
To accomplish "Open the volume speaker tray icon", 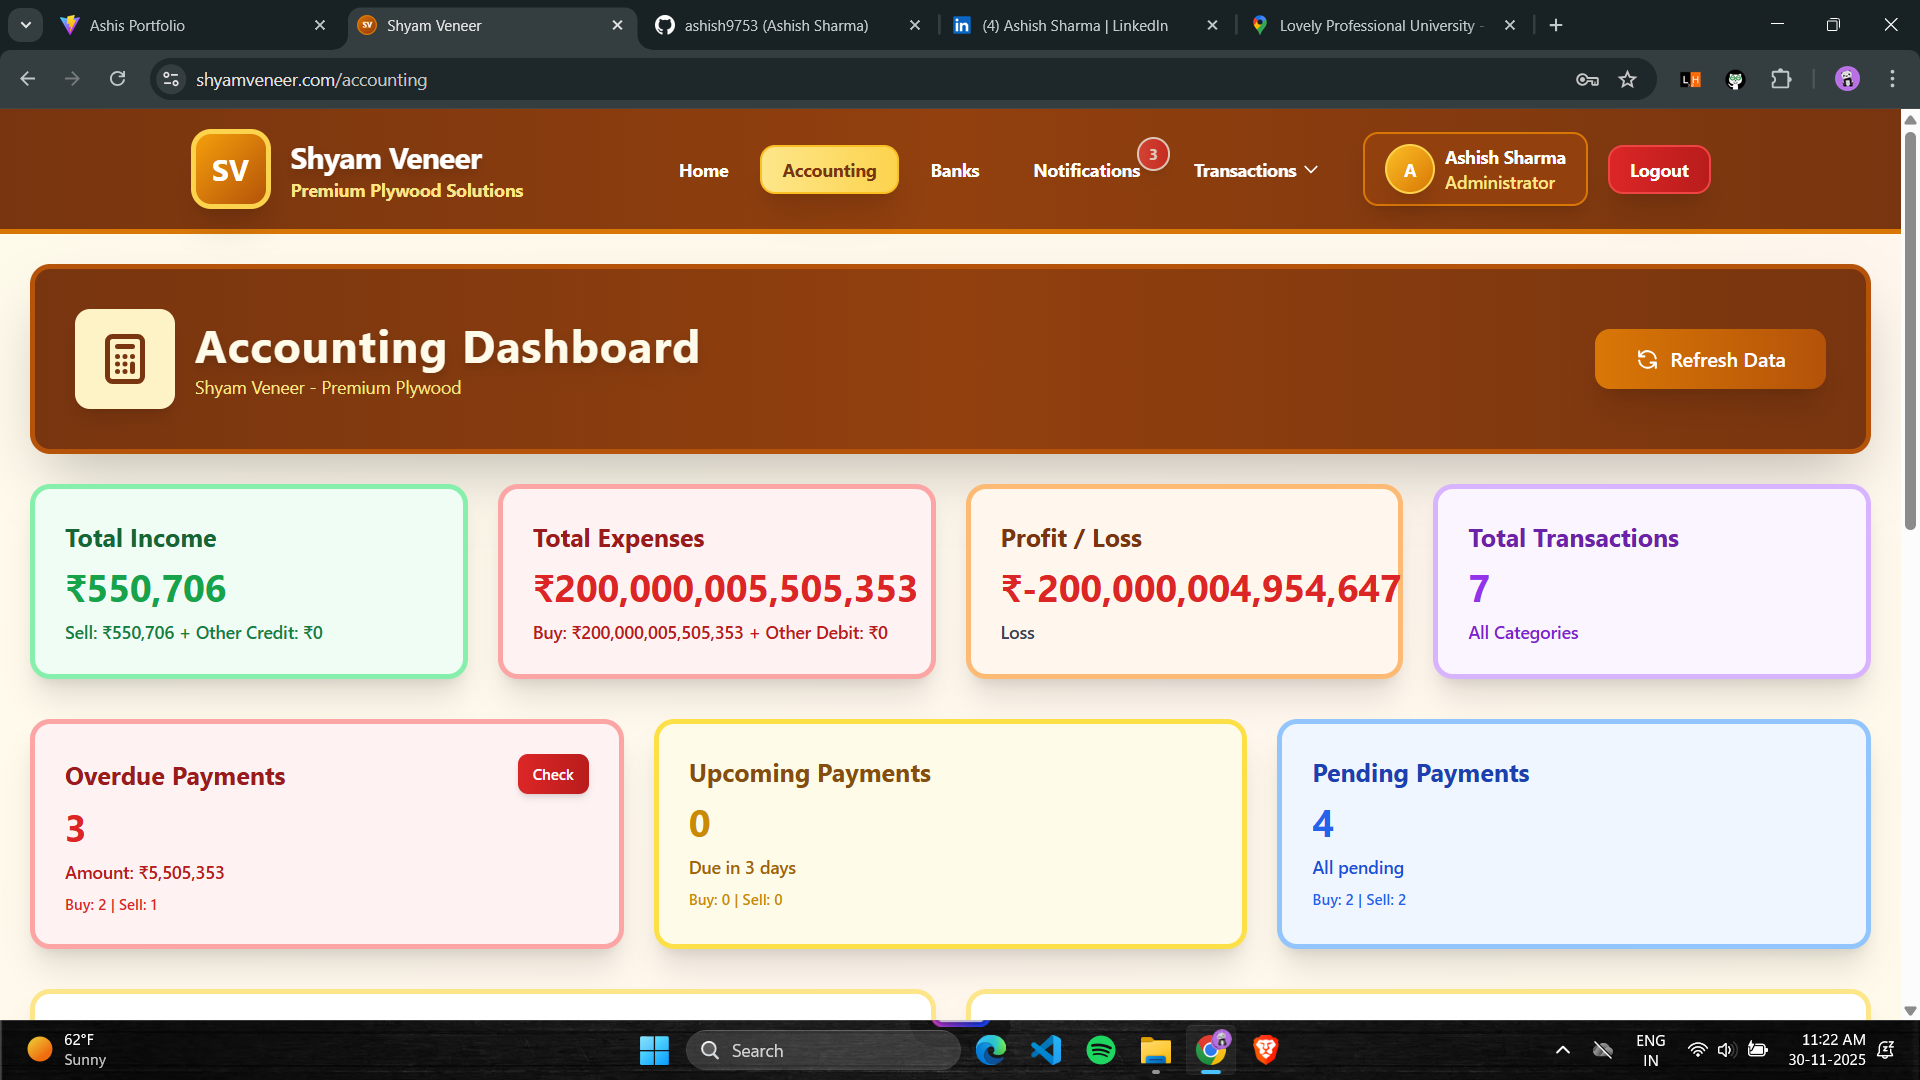I will pyautogui.click(x=1726, y=1050).
